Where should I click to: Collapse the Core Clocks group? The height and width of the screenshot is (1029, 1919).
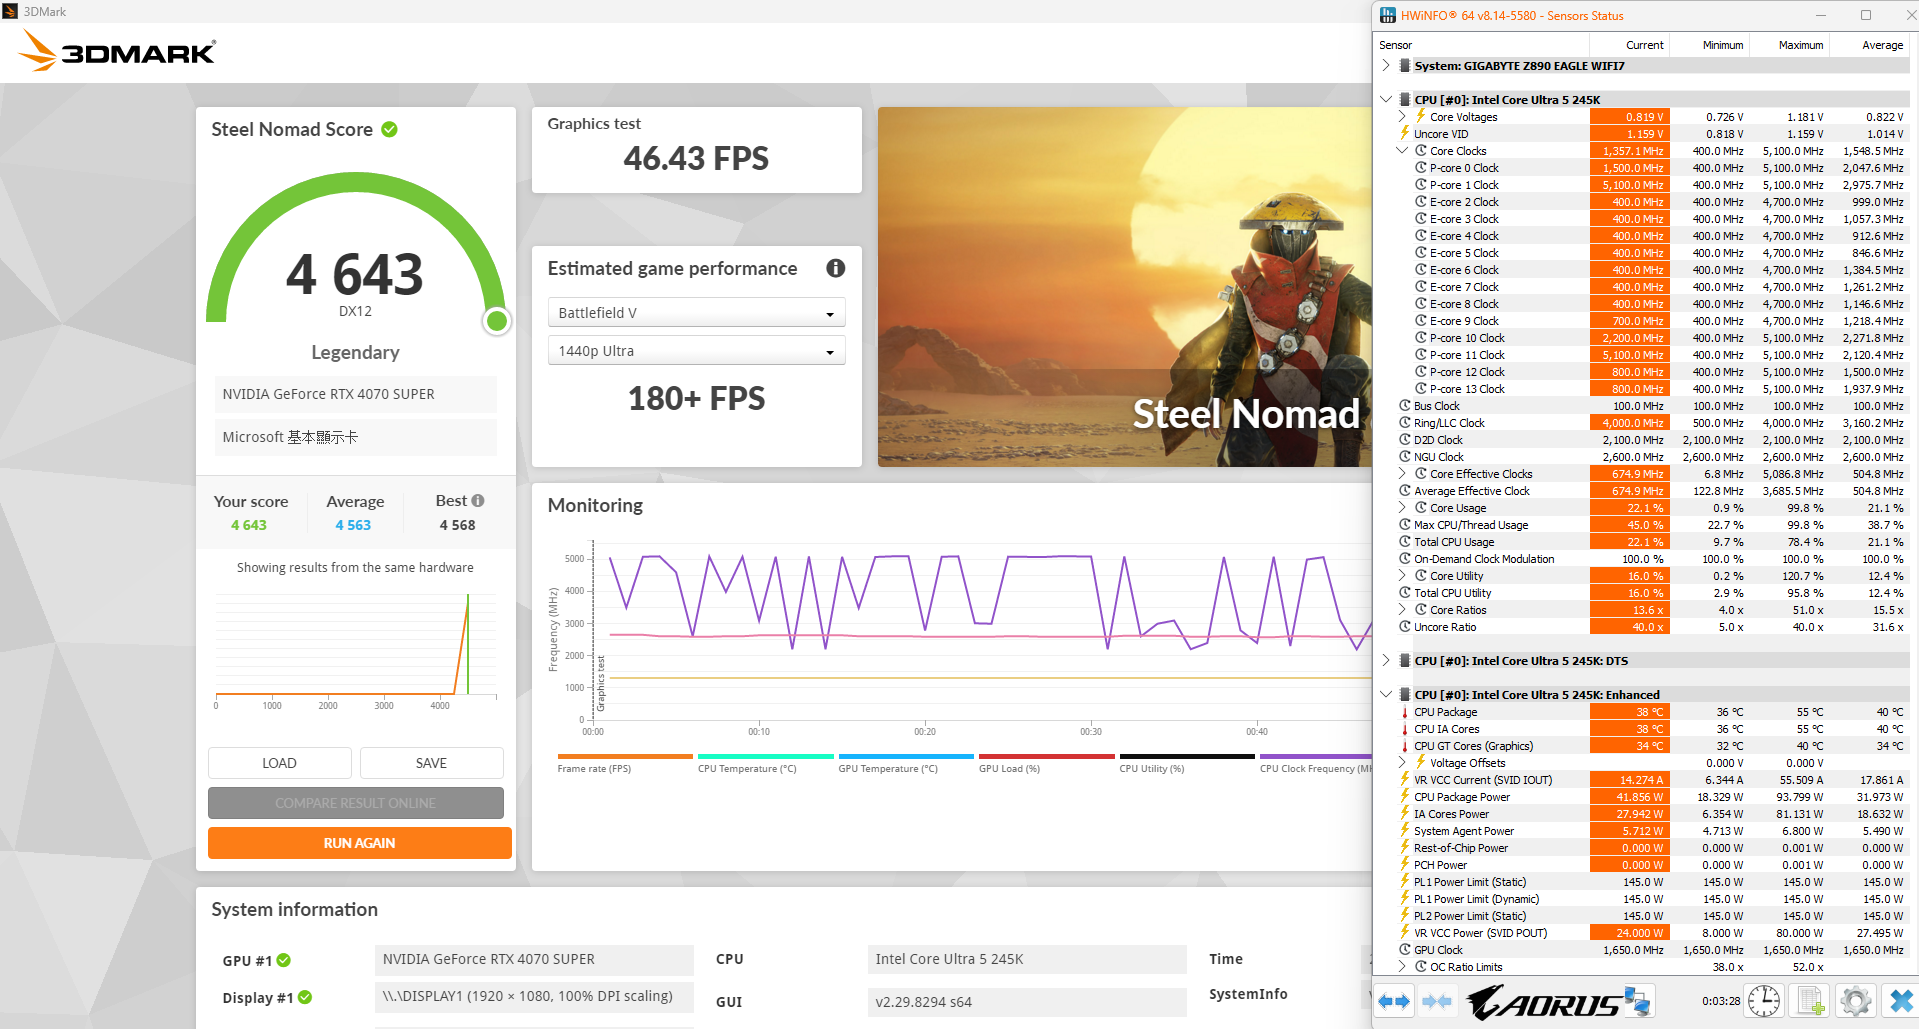[1402, 151]
